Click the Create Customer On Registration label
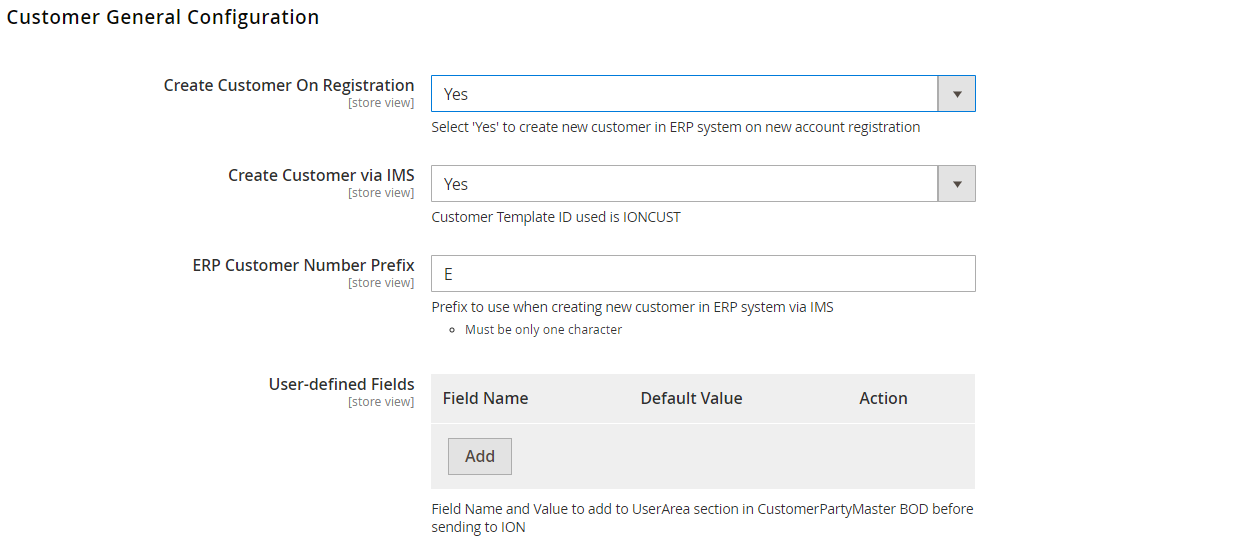Viewport: 1246px width, 549px height. click(x=289, y=85)
